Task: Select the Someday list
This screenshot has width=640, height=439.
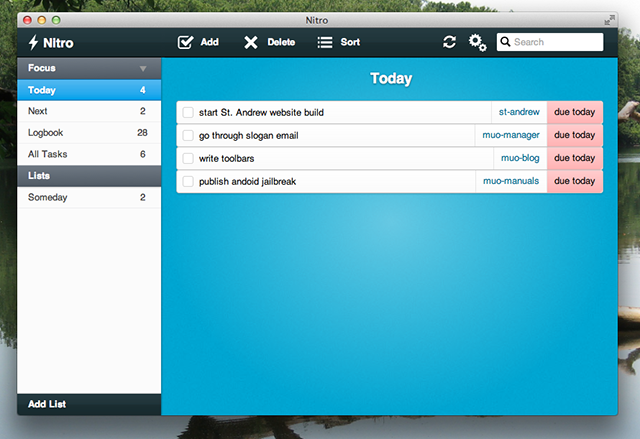Action: pos(89,197)
